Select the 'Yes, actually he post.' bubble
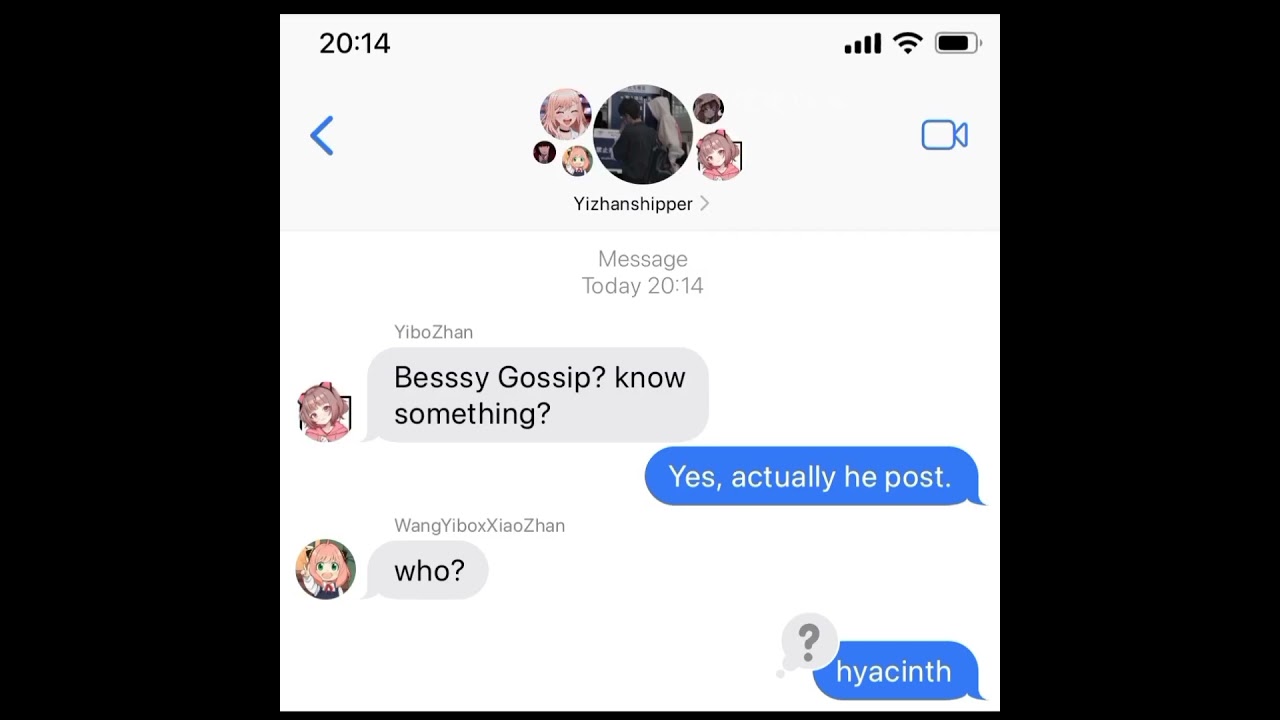1280x720 pixels. (x=811, y=476)
